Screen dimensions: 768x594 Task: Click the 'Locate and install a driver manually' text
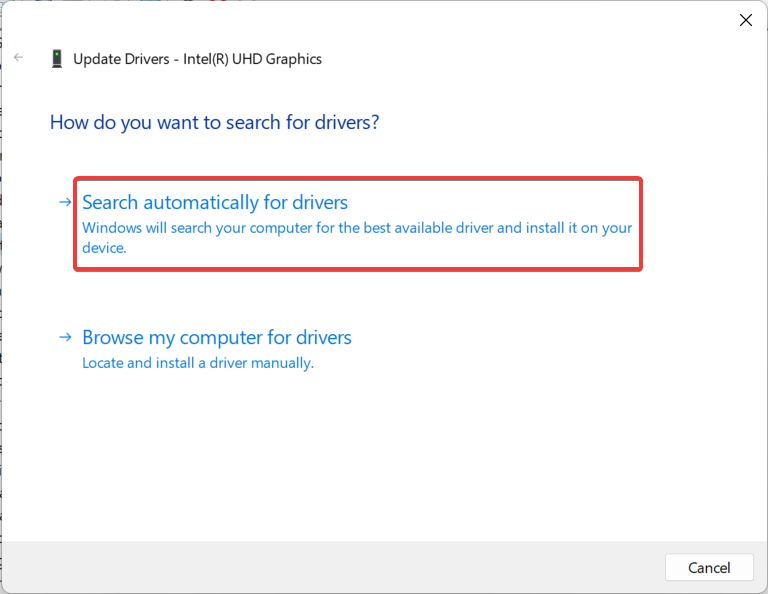[198, 363]
